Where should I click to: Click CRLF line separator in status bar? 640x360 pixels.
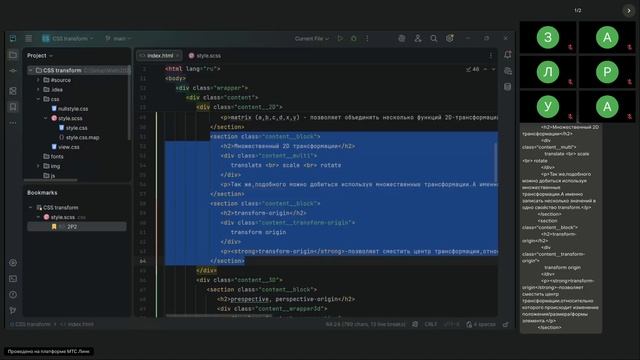431,324
